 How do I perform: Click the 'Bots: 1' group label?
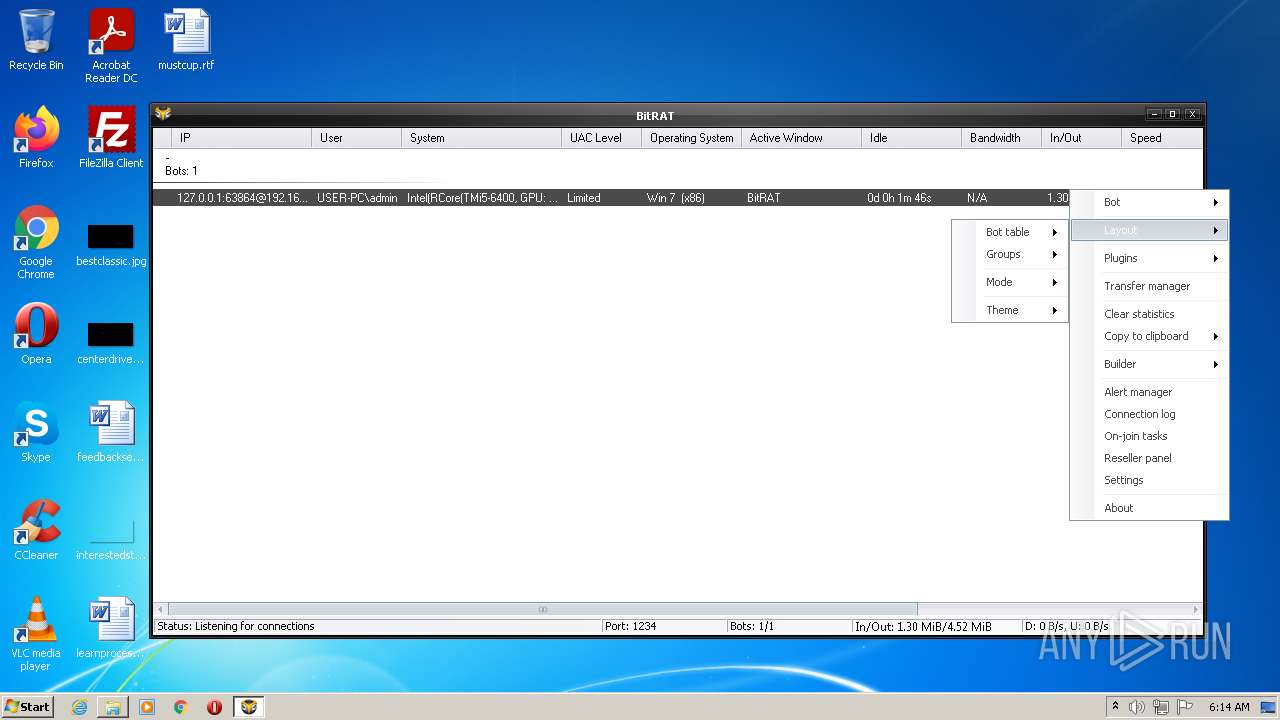(x=181, y=171)
